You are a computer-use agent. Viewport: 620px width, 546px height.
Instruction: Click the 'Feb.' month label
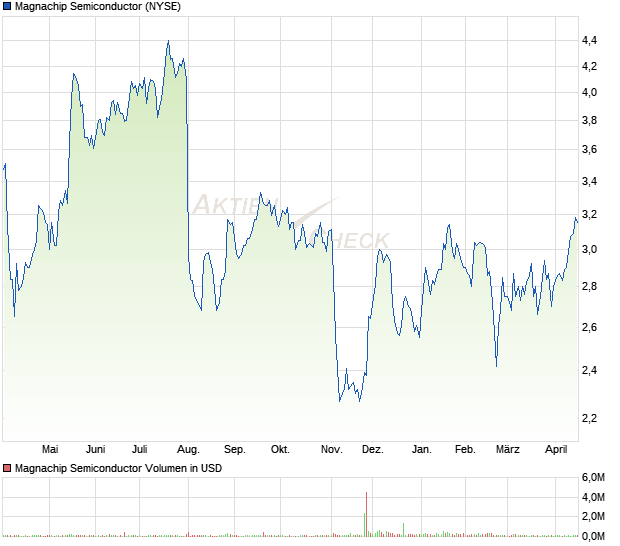[465, 450]
